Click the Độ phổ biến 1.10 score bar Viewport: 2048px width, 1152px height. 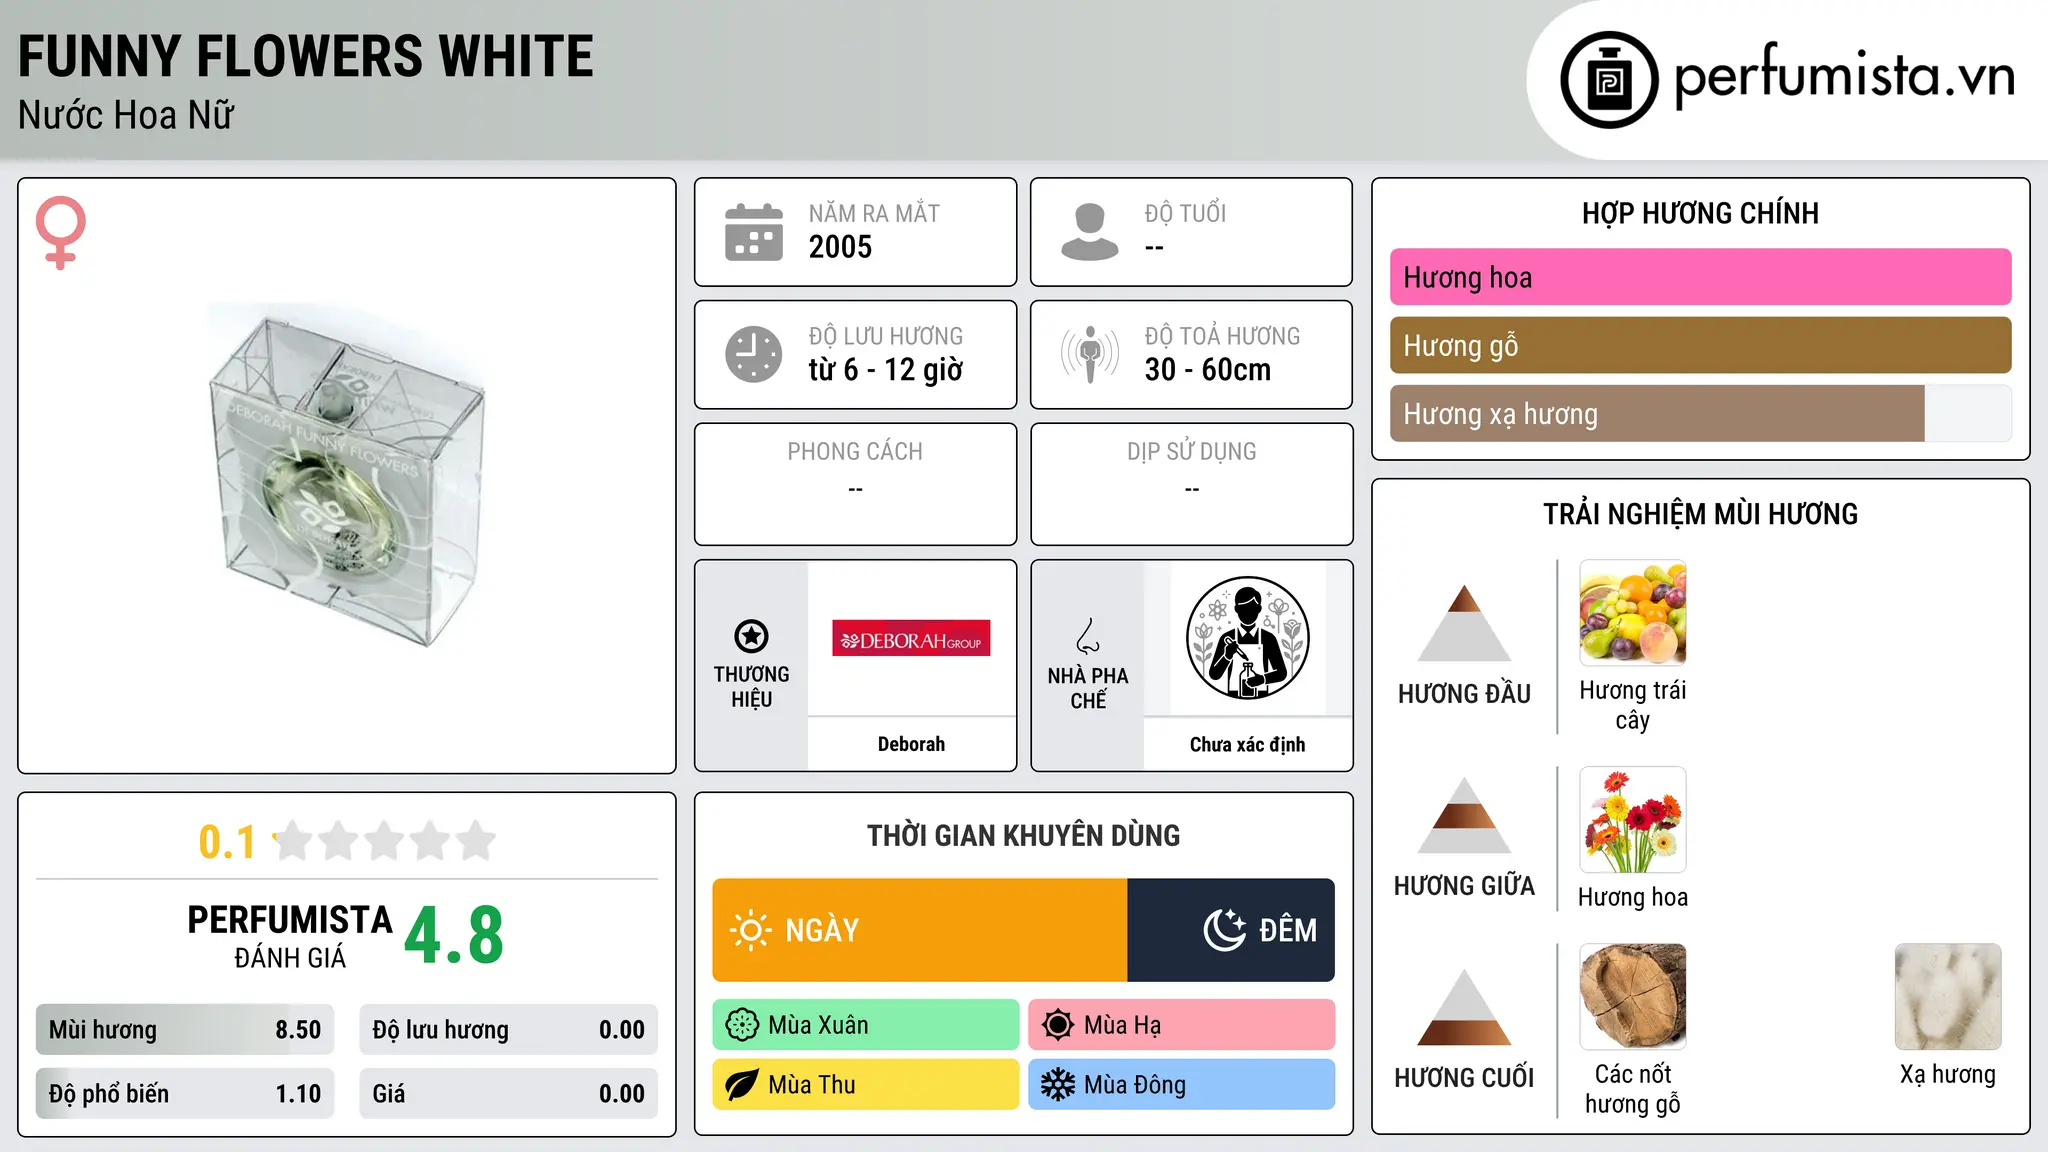click(x=185, y=1094)
